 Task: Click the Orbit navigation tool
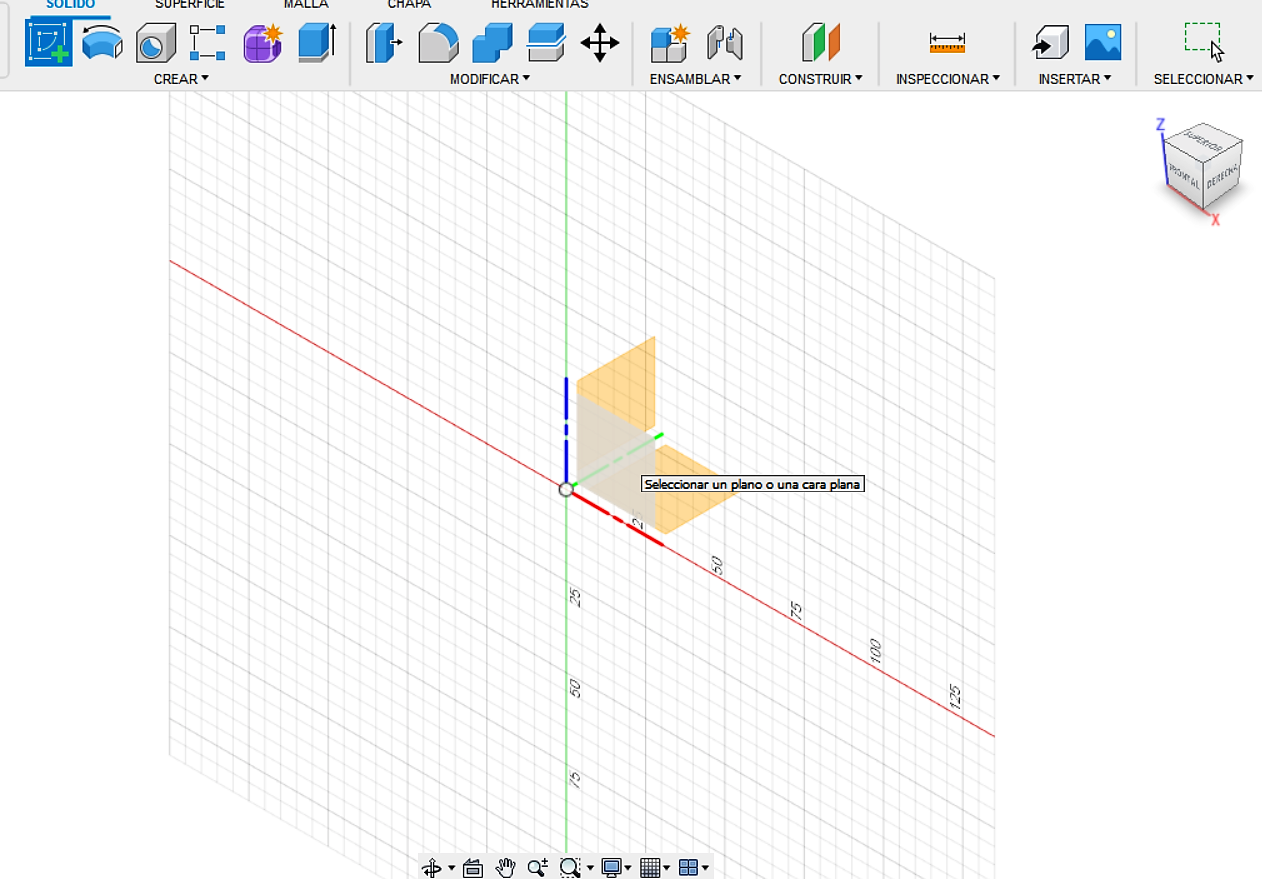tap(432, 868)
